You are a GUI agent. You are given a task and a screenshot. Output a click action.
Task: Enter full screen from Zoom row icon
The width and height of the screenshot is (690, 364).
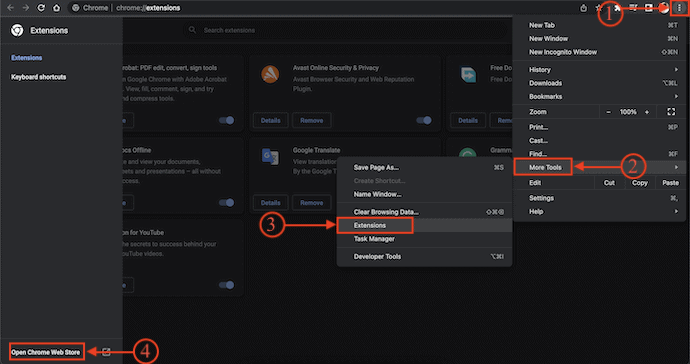[671, 112]
